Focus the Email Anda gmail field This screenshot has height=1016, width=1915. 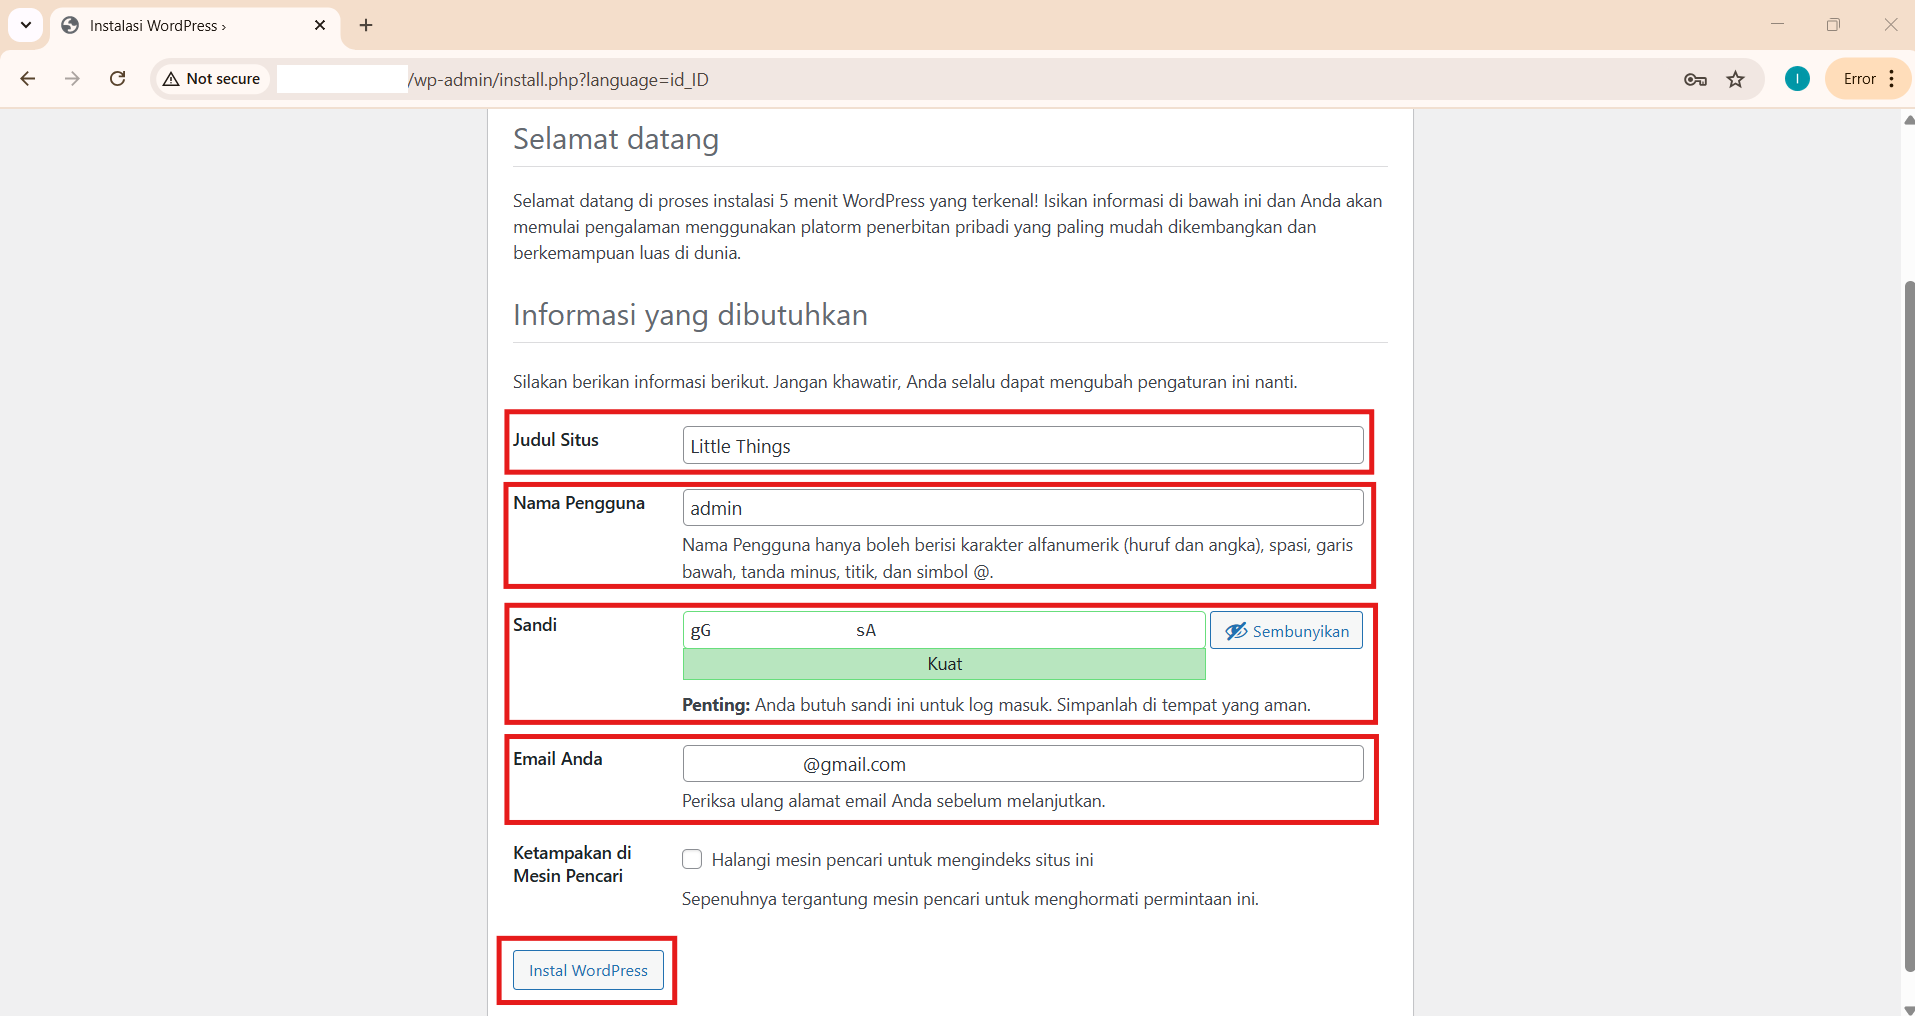point(1022,763)
